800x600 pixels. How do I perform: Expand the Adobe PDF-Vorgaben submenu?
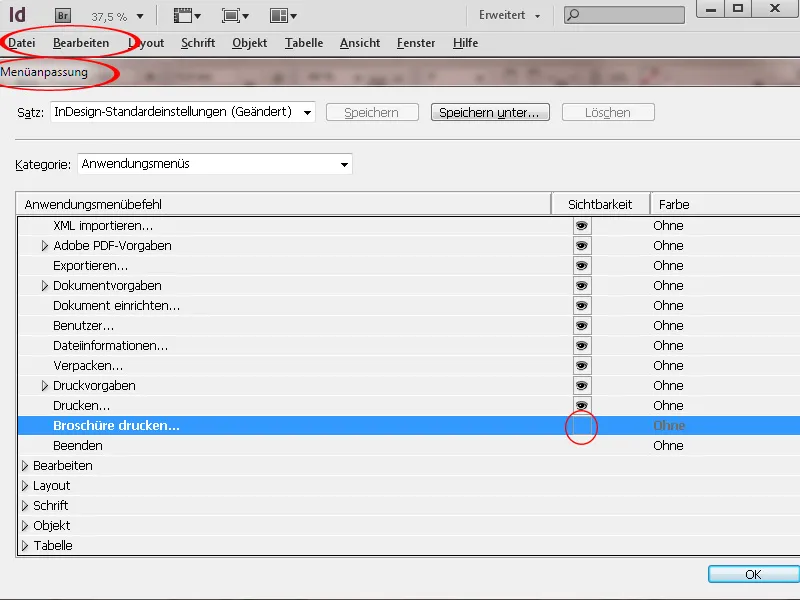(44, 246)
